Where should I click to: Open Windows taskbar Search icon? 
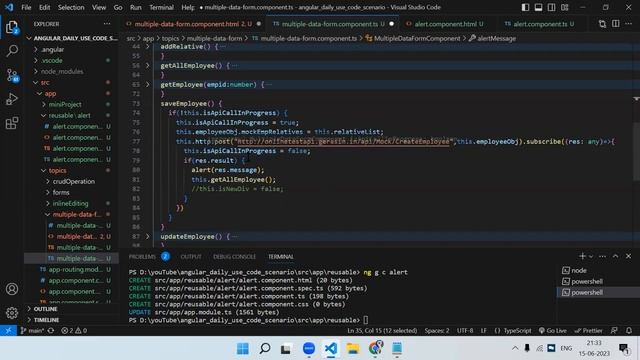265,349
